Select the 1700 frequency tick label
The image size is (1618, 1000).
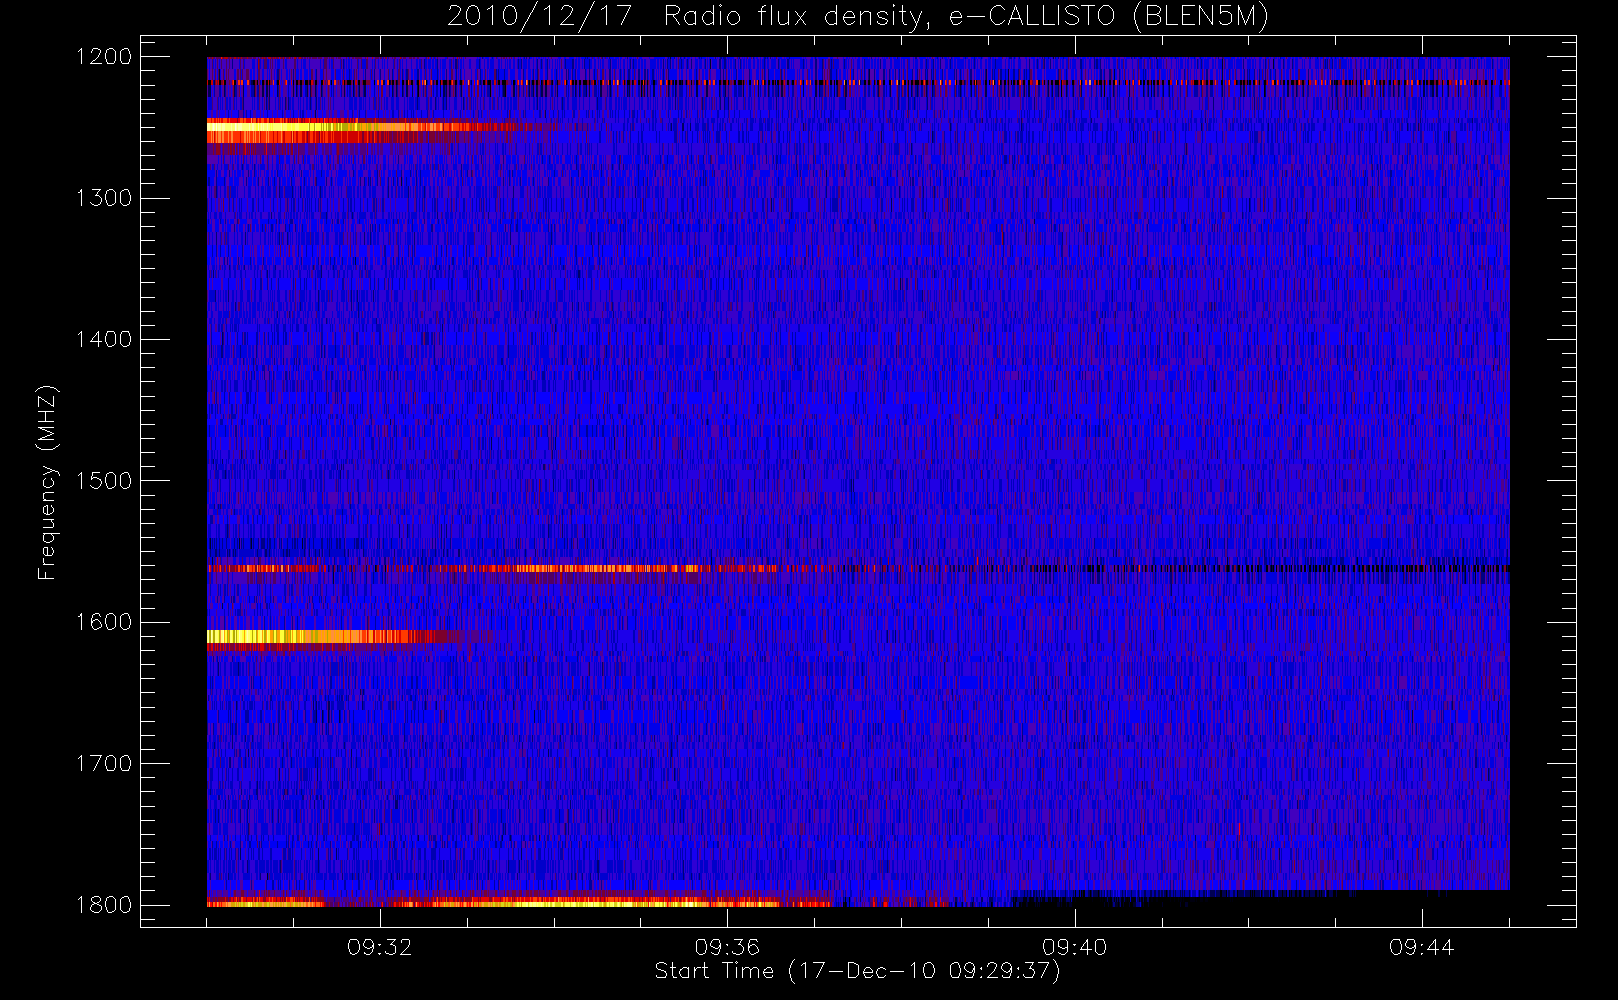[x=104, y=763]
